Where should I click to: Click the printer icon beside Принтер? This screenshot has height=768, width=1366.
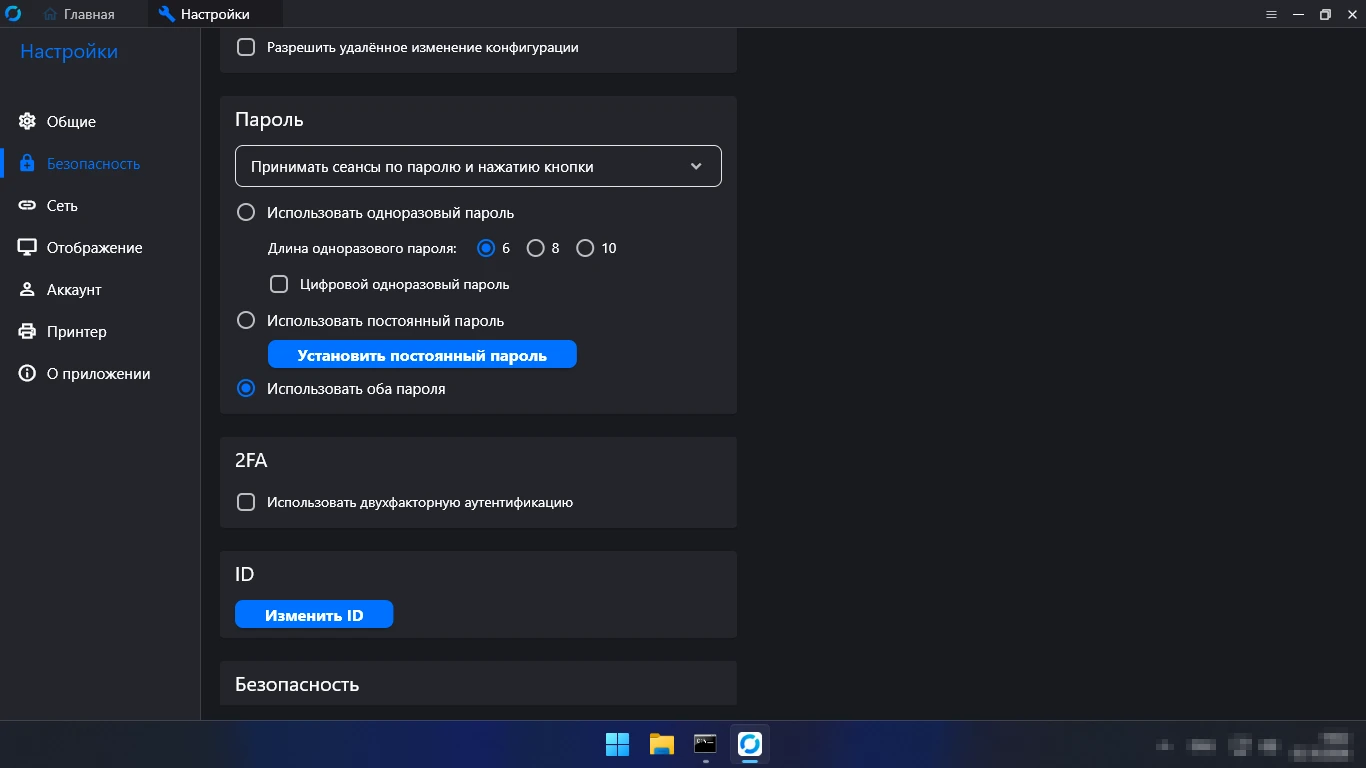pyautogui.click(x=28, y=332)
